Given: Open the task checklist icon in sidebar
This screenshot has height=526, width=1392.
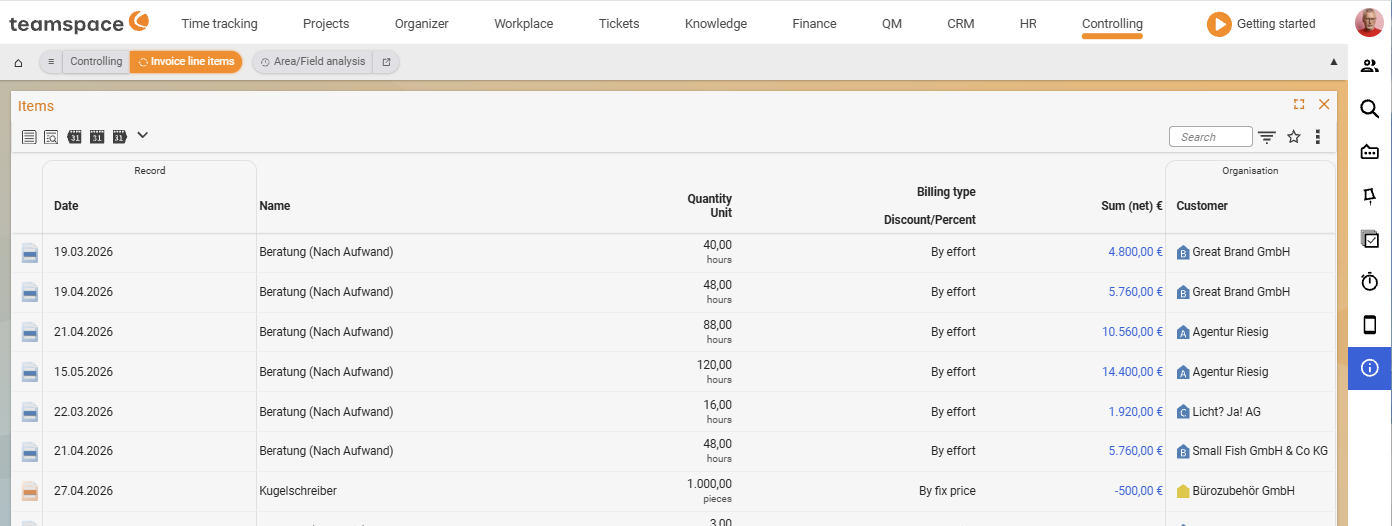Looking at the screenshot, I should [x=1370, y=239].
